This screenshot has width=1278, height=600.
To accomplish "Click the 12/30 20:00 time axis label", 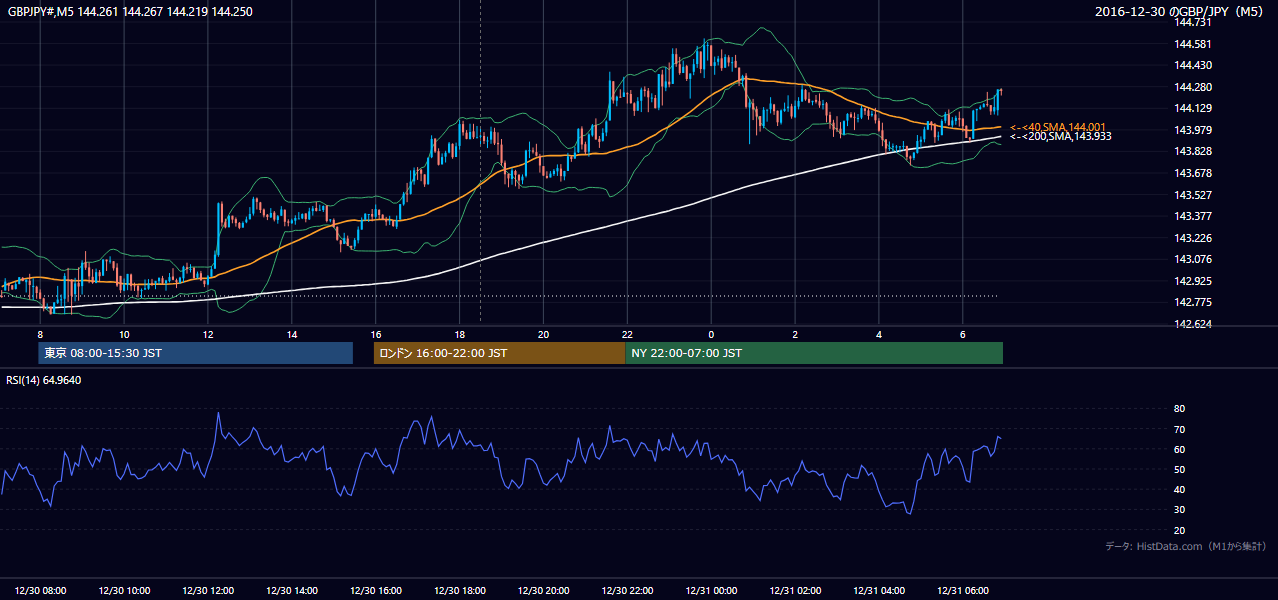I will point(544,591).
